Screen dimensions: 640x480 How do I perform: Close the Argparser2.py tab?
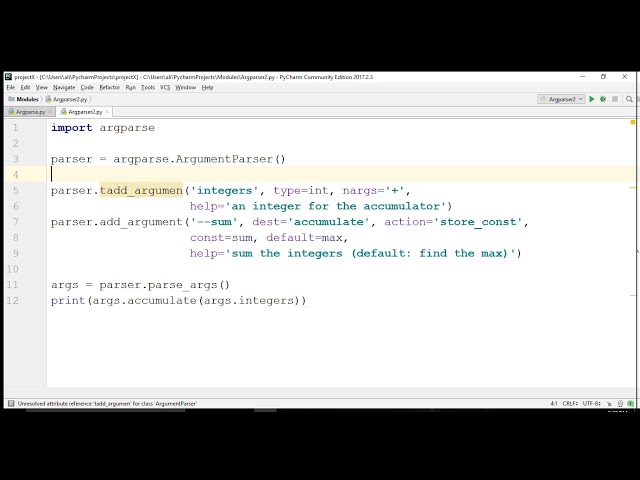pyautogui.click(x=107, y=112)
